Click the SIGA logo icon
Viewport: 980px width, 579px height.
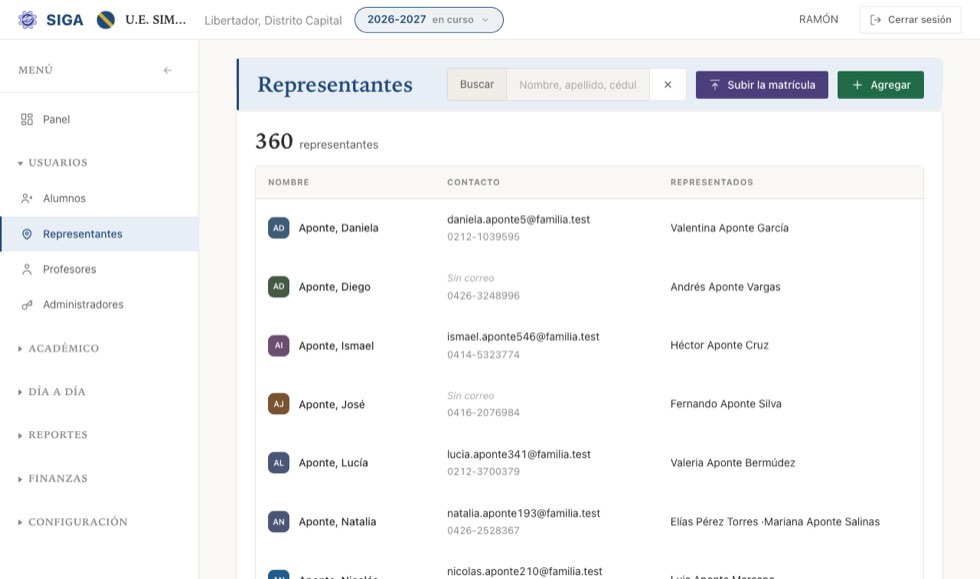pos(27,19)
